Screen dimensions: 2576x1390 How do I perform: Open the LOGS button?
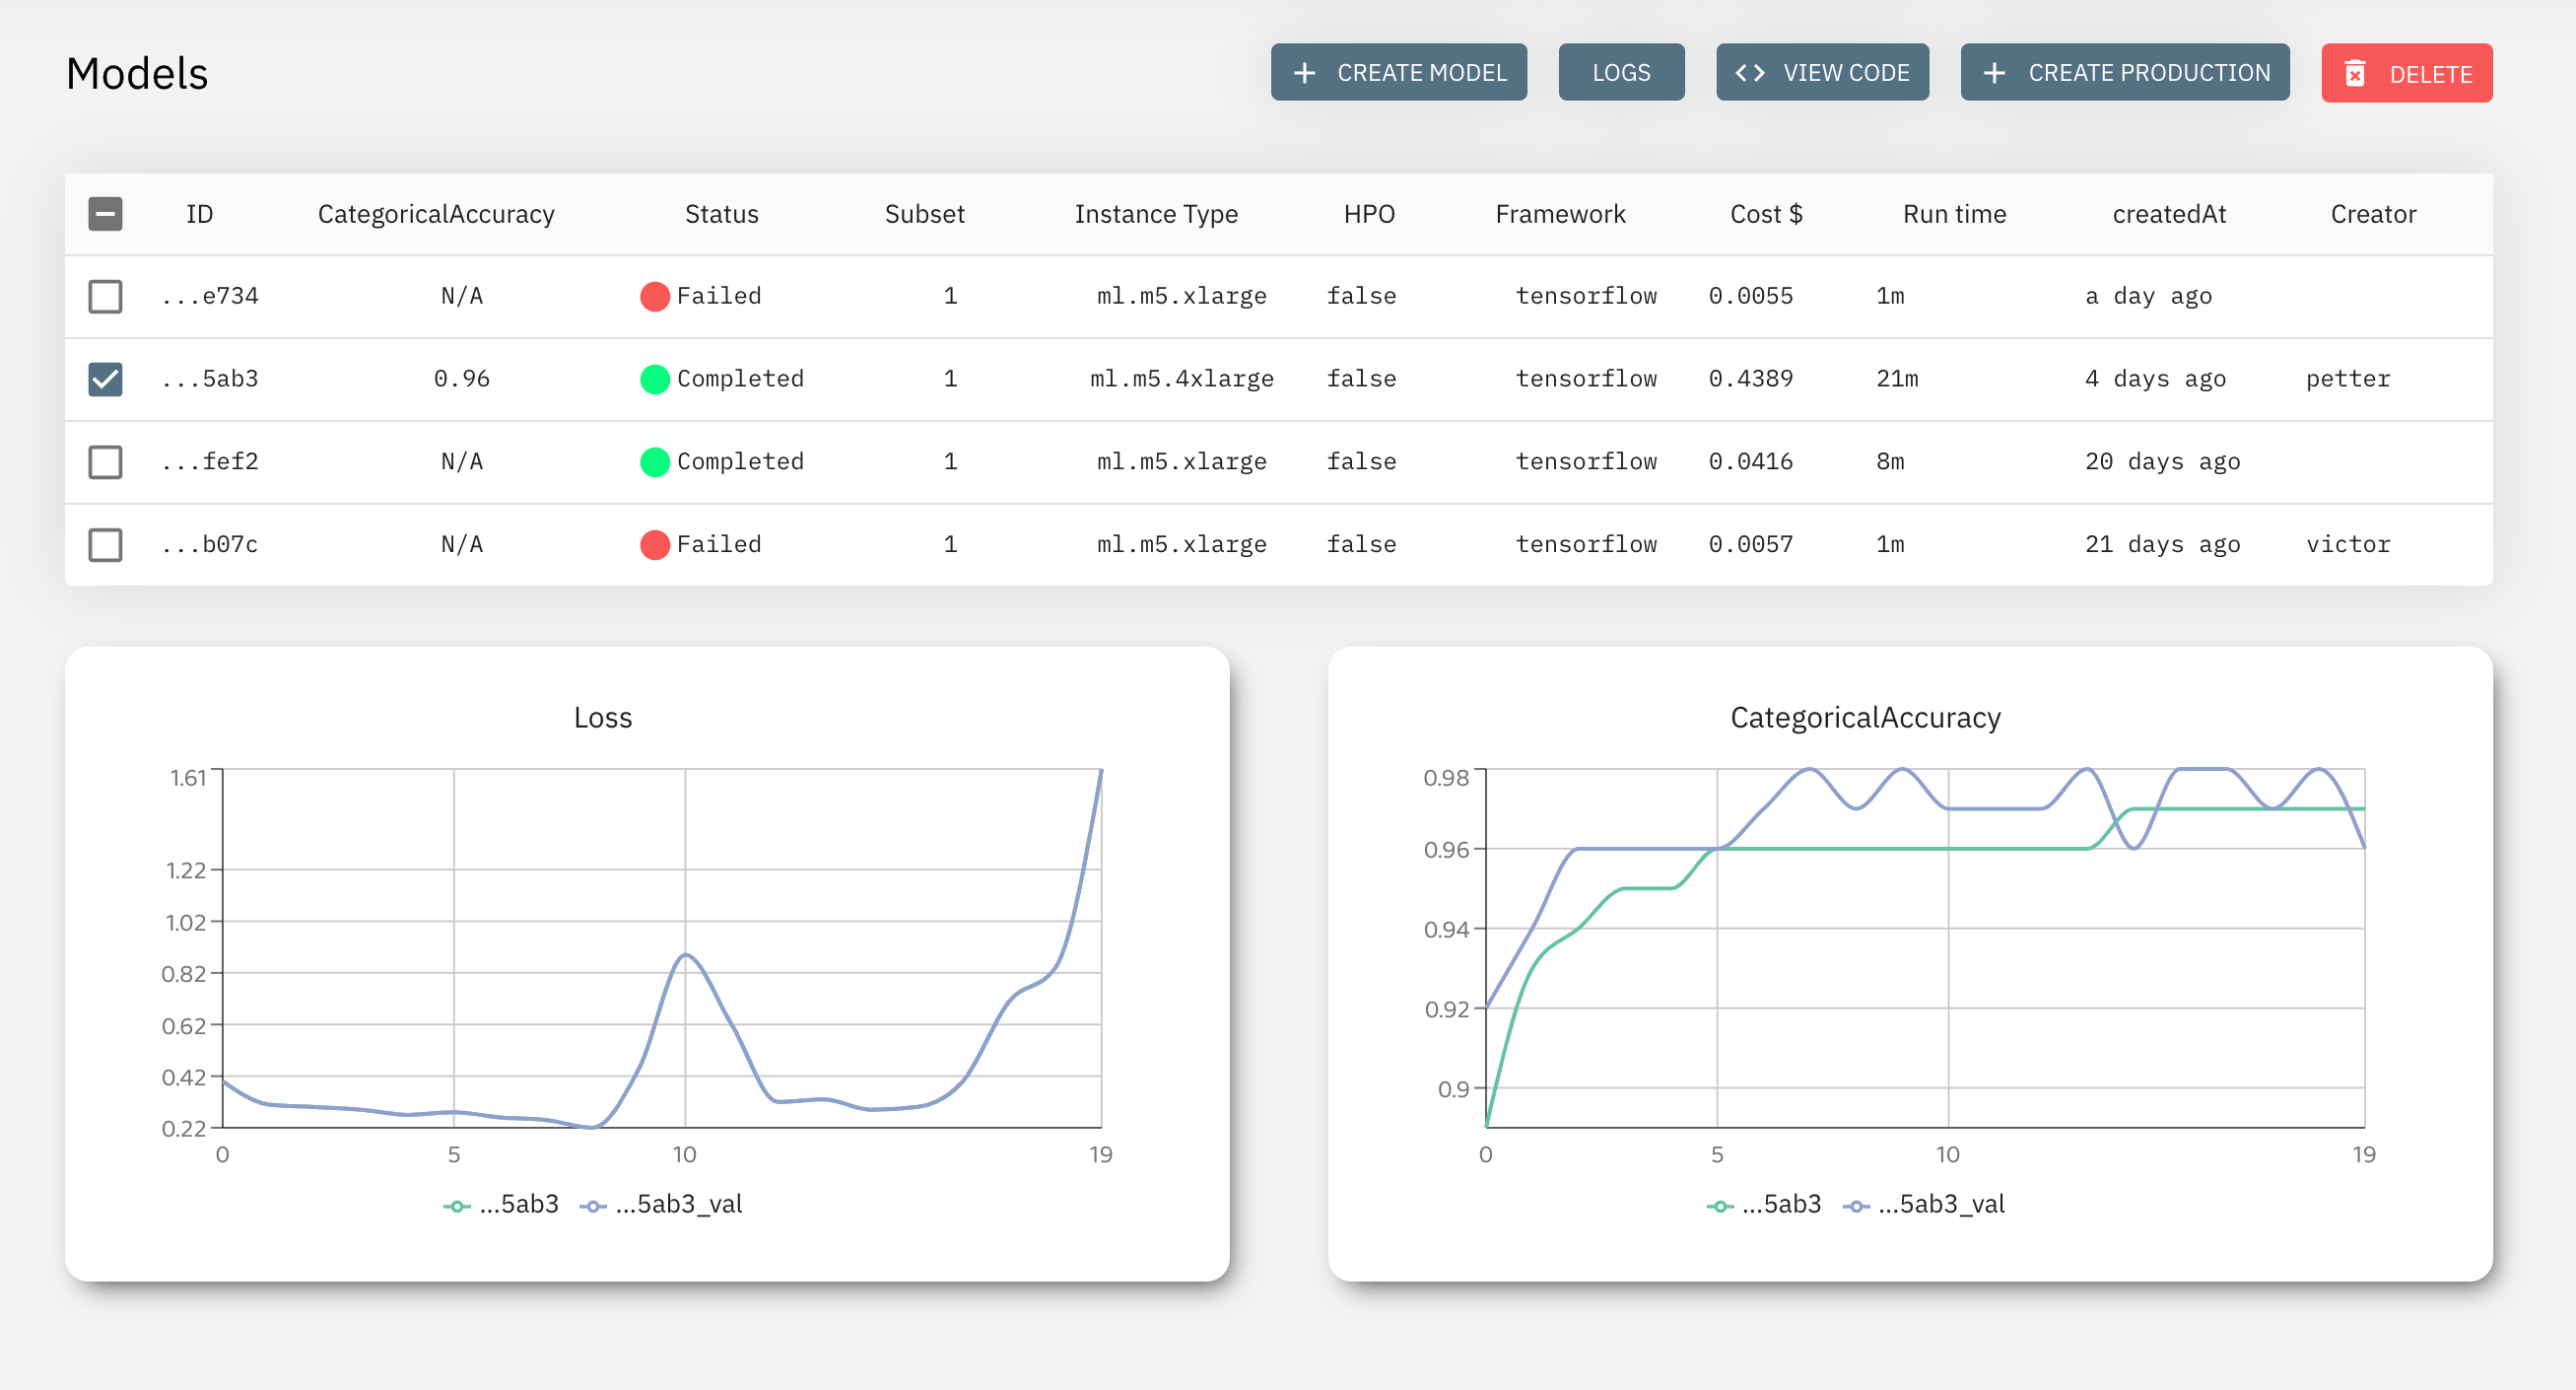coord(1620,73)
